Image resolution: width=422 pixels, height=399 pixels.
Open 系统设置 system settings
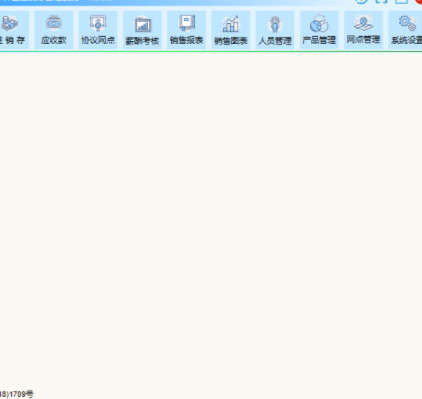[x=405, y=30]
